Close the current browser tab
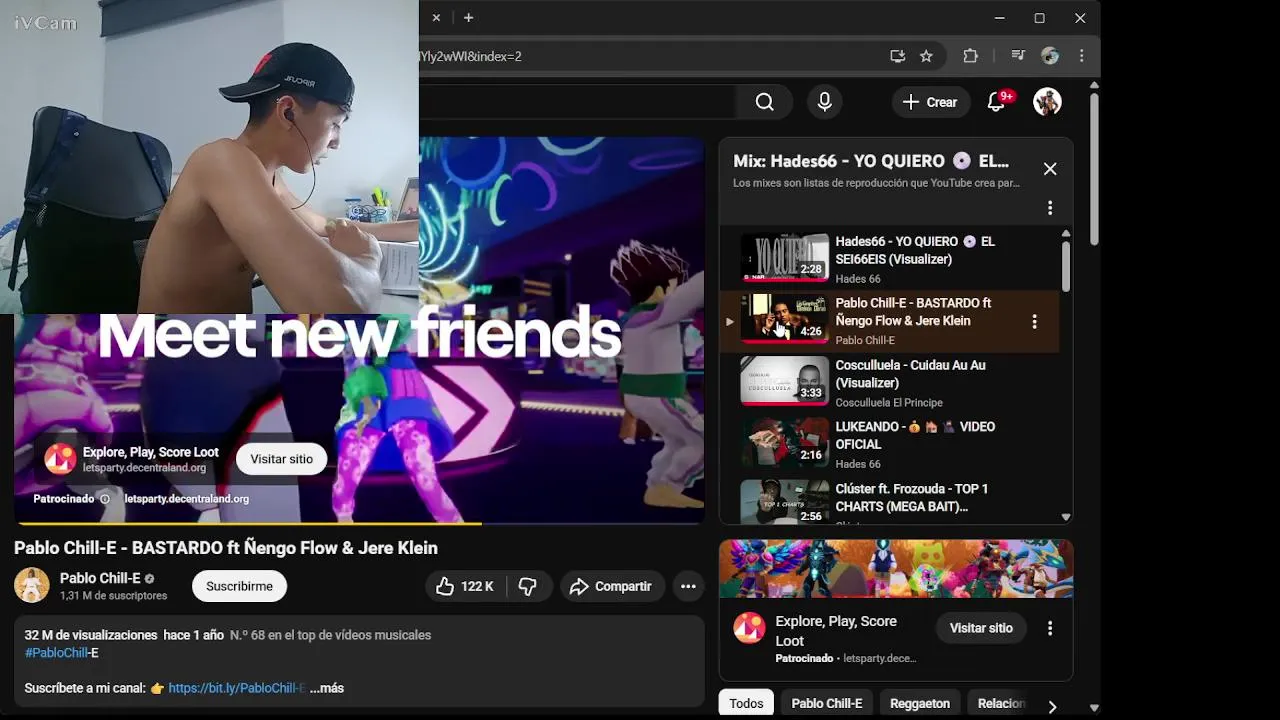 [436, 17]
